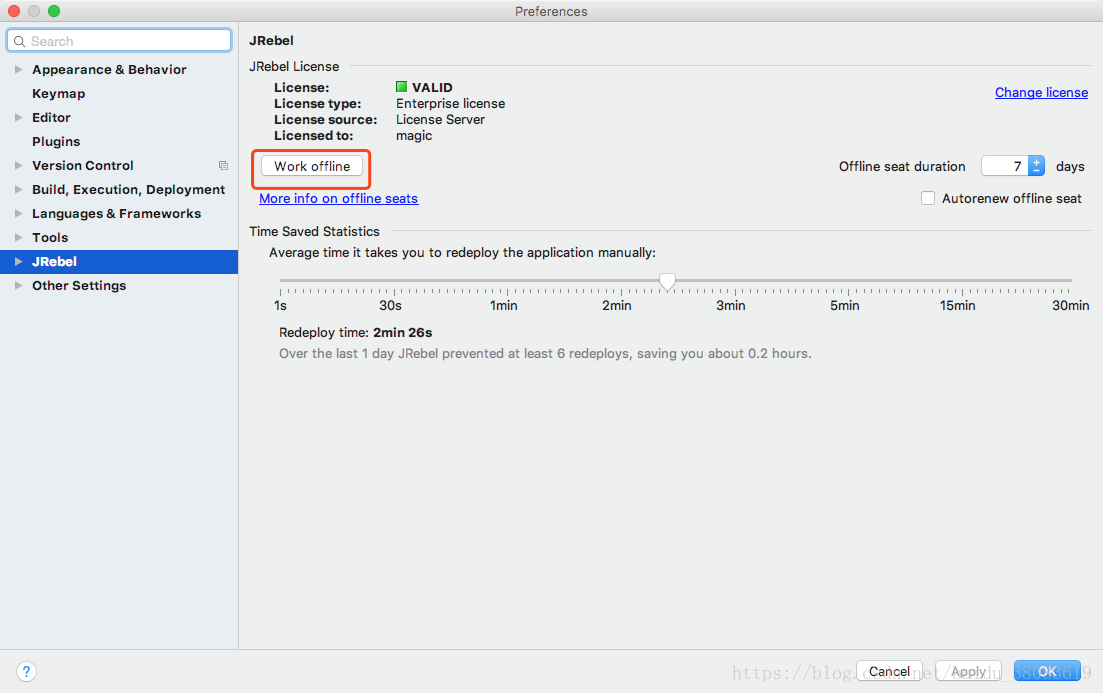This screenshot has width=1103, height=693.
Task: Set redeploy slider to 30s mark
Action: point(394,290)
